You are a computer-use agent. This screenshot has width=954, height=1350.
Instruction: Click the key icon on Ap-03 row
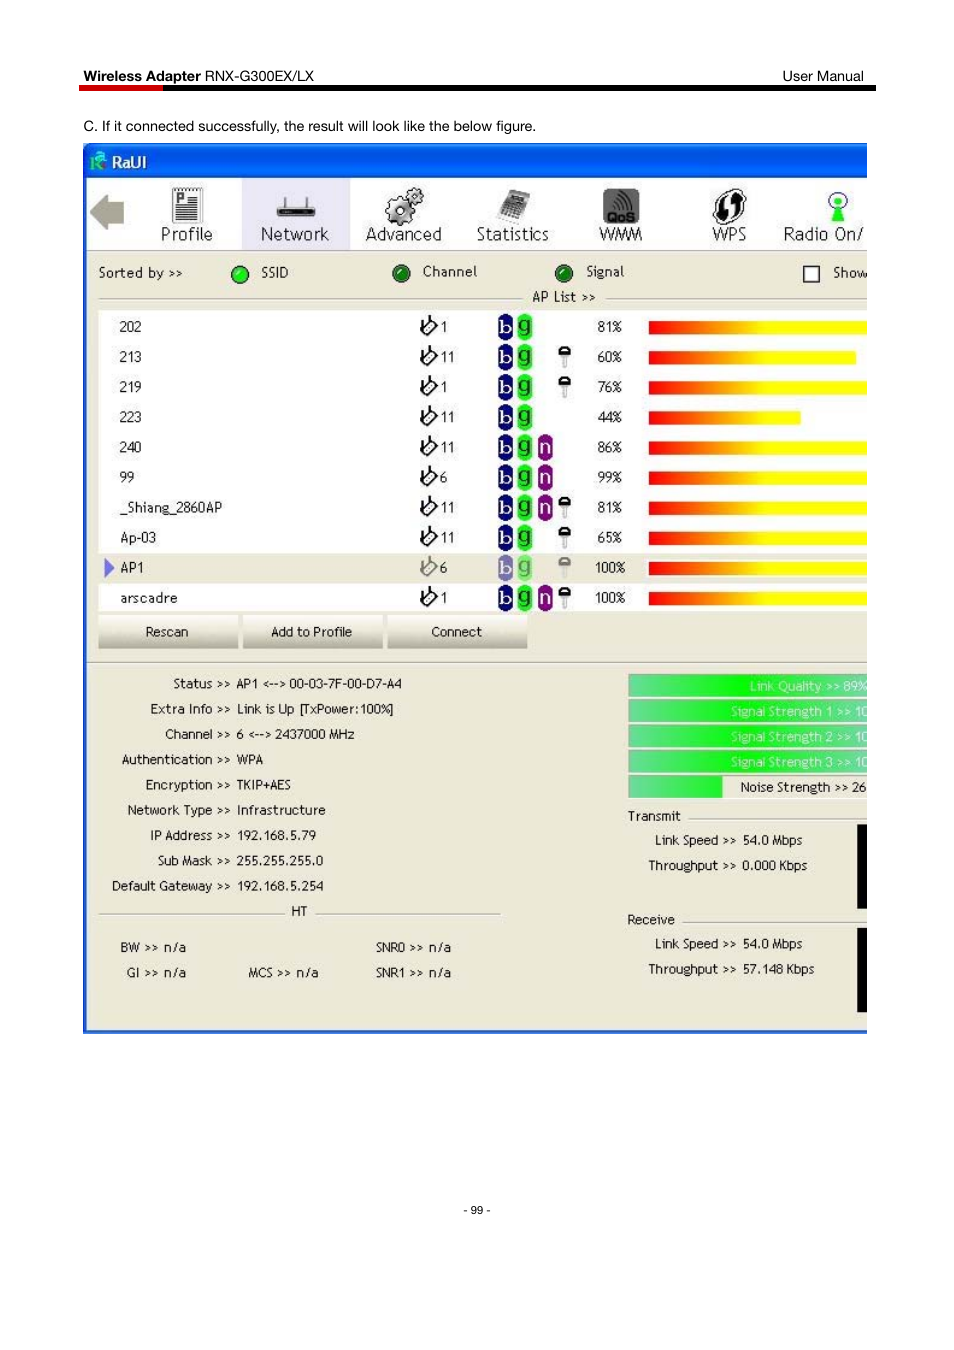565,537
